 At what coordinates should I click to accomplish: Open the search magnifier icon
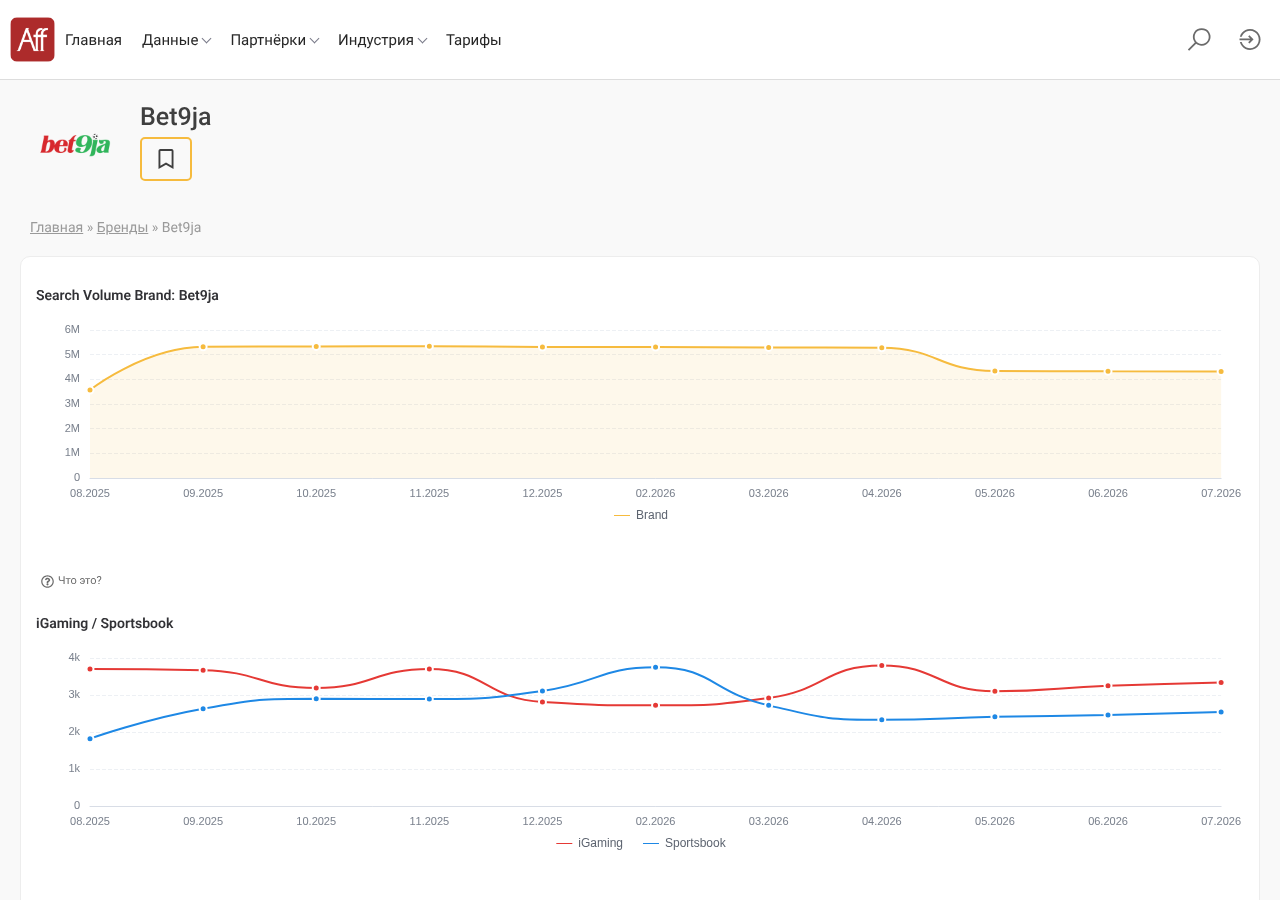pos(1199,39)
